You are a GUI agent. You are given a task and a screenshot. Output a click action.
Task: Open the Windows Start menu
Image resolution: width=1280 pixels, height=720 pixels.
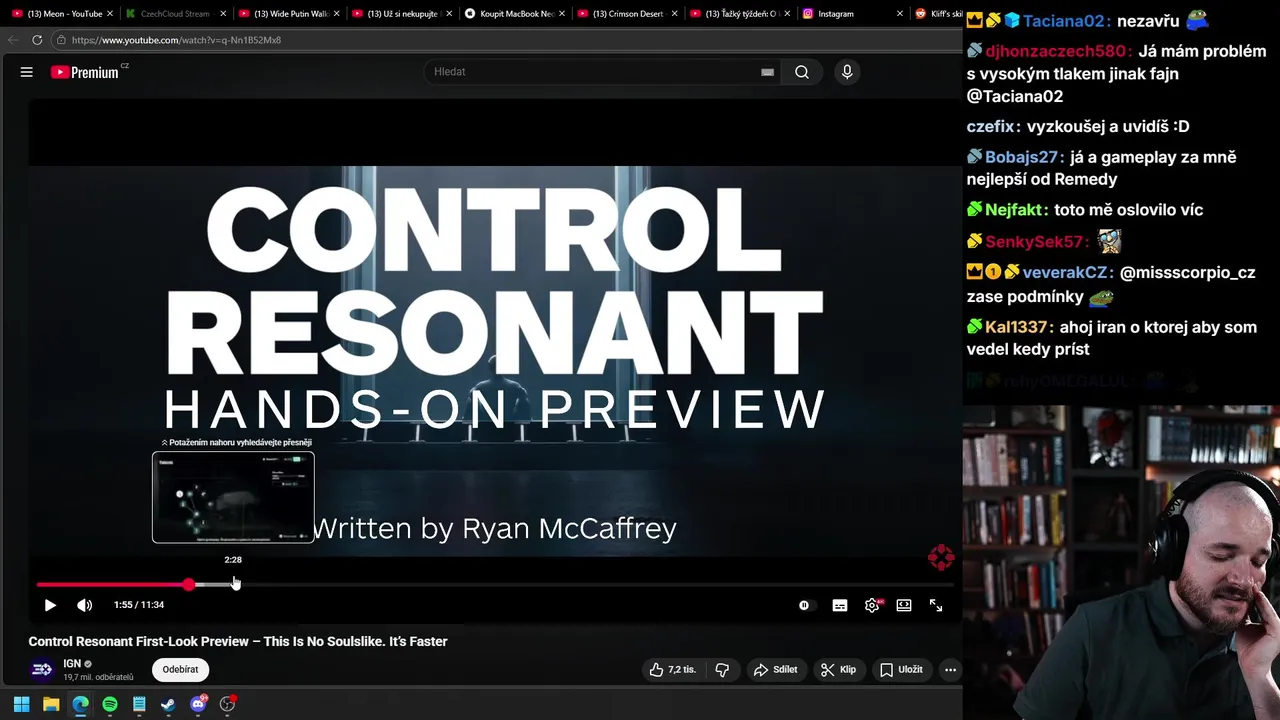click(21, 704)
